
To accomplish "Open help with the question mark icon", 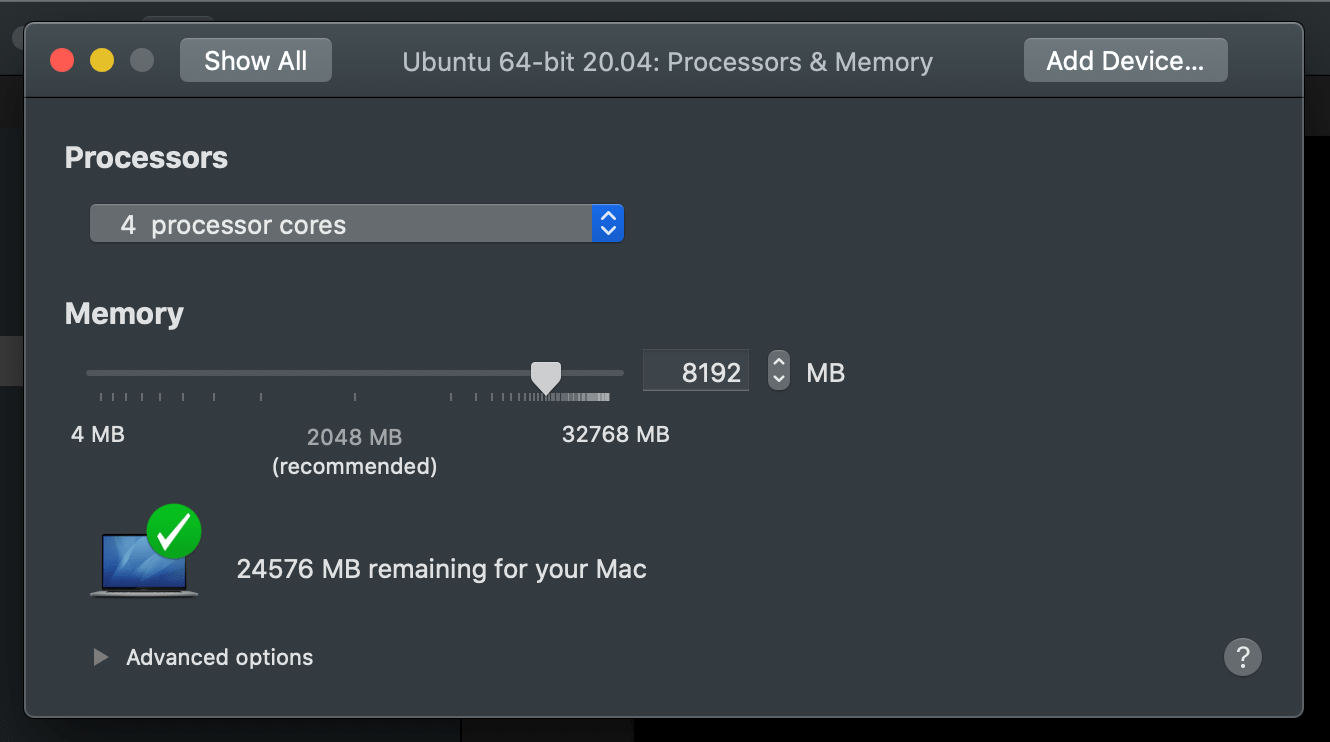I will coord(1242,657).
